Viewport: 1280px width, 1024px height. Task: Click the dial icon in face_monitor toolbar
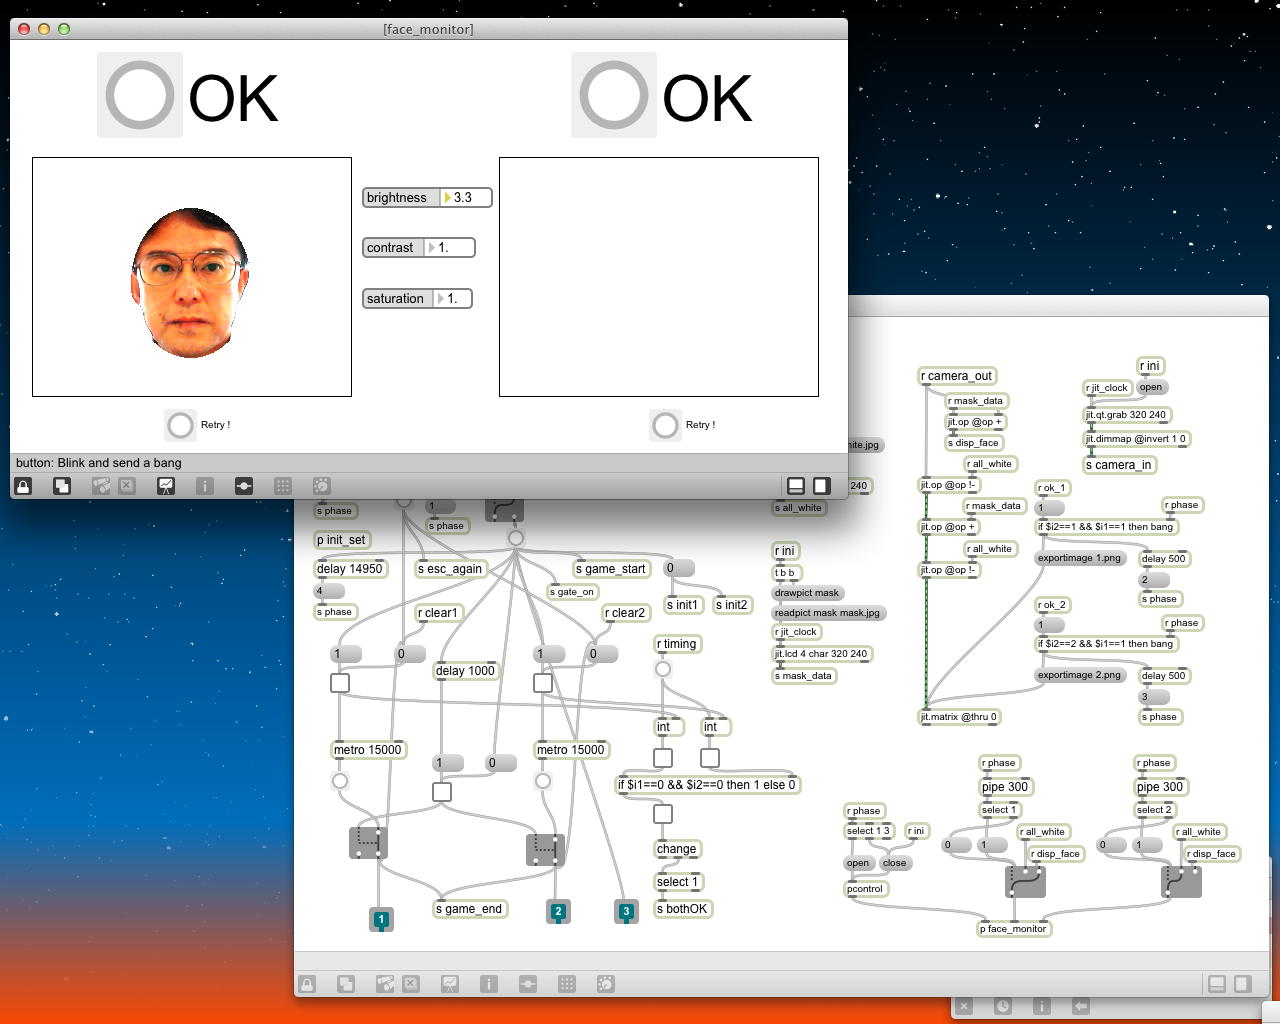click(322, 486)
